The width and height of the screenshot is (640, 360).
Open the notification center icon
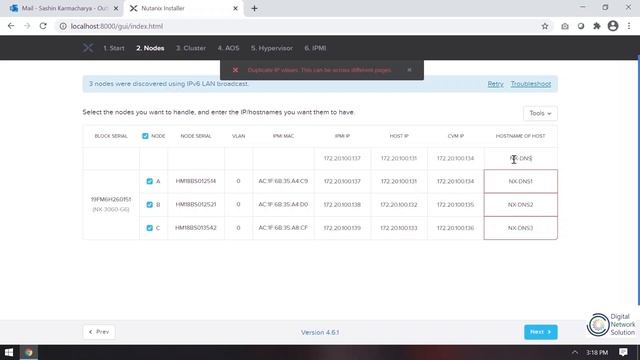coord(623,352)
